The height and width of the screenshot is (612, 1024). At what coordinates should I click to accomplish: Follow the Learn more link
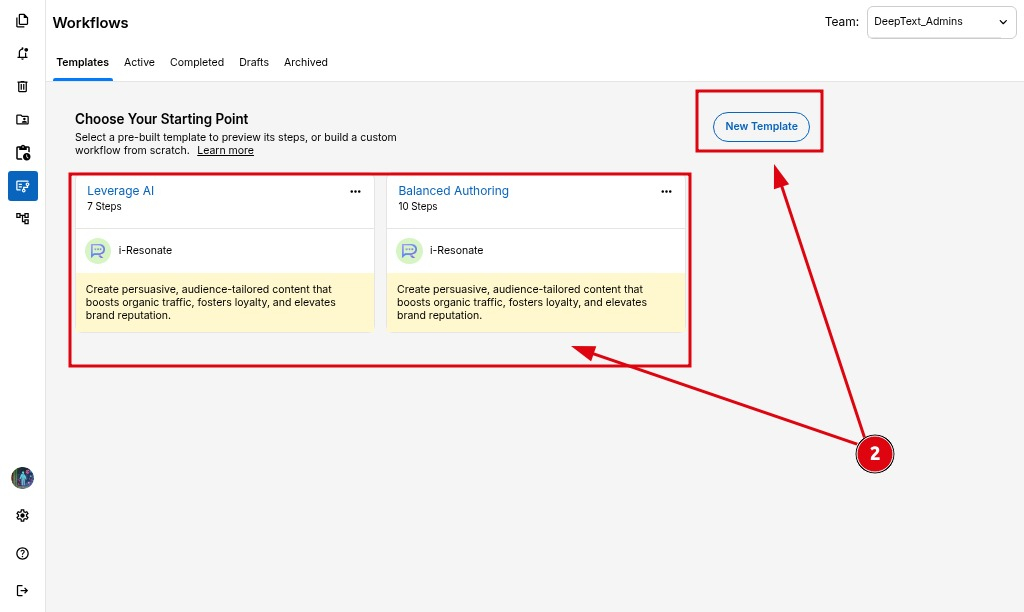click(x=225, y=151)
